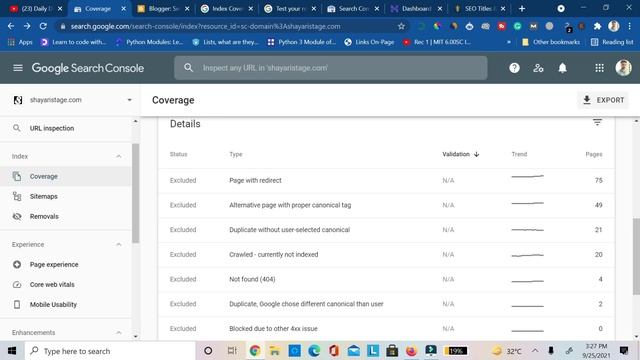The width and height of the screenshot is (640, 360).
Task: Launch Firefox from the taskbar
Action: 411,351
